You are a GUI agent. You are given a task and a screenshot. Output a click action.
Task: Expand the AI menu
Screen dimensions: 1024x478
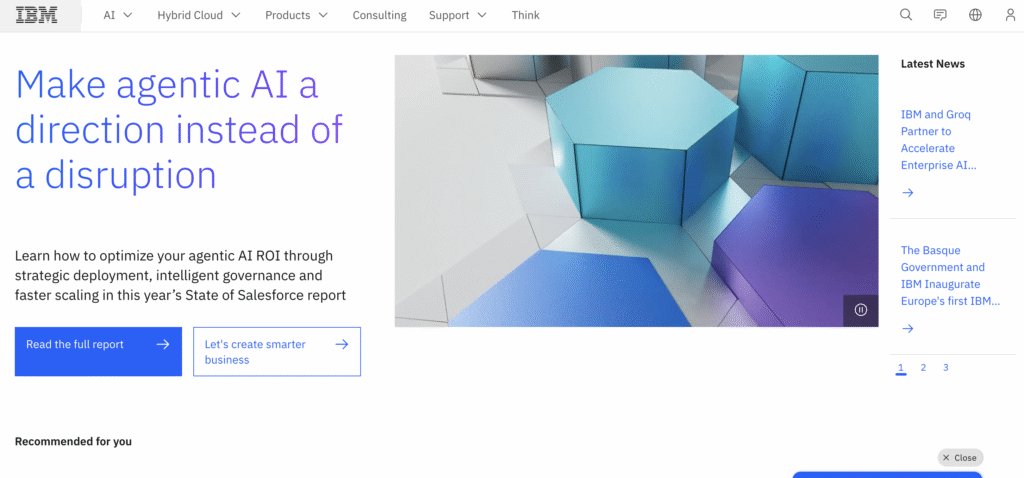118,15
